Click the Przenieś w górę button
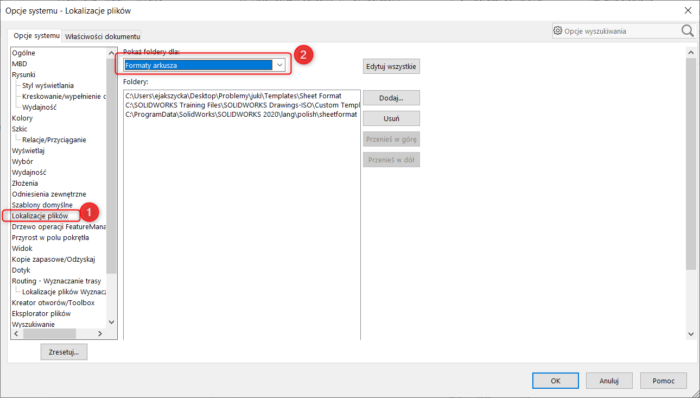The height and width of the screenshot is (398, 700). [391, 139]
